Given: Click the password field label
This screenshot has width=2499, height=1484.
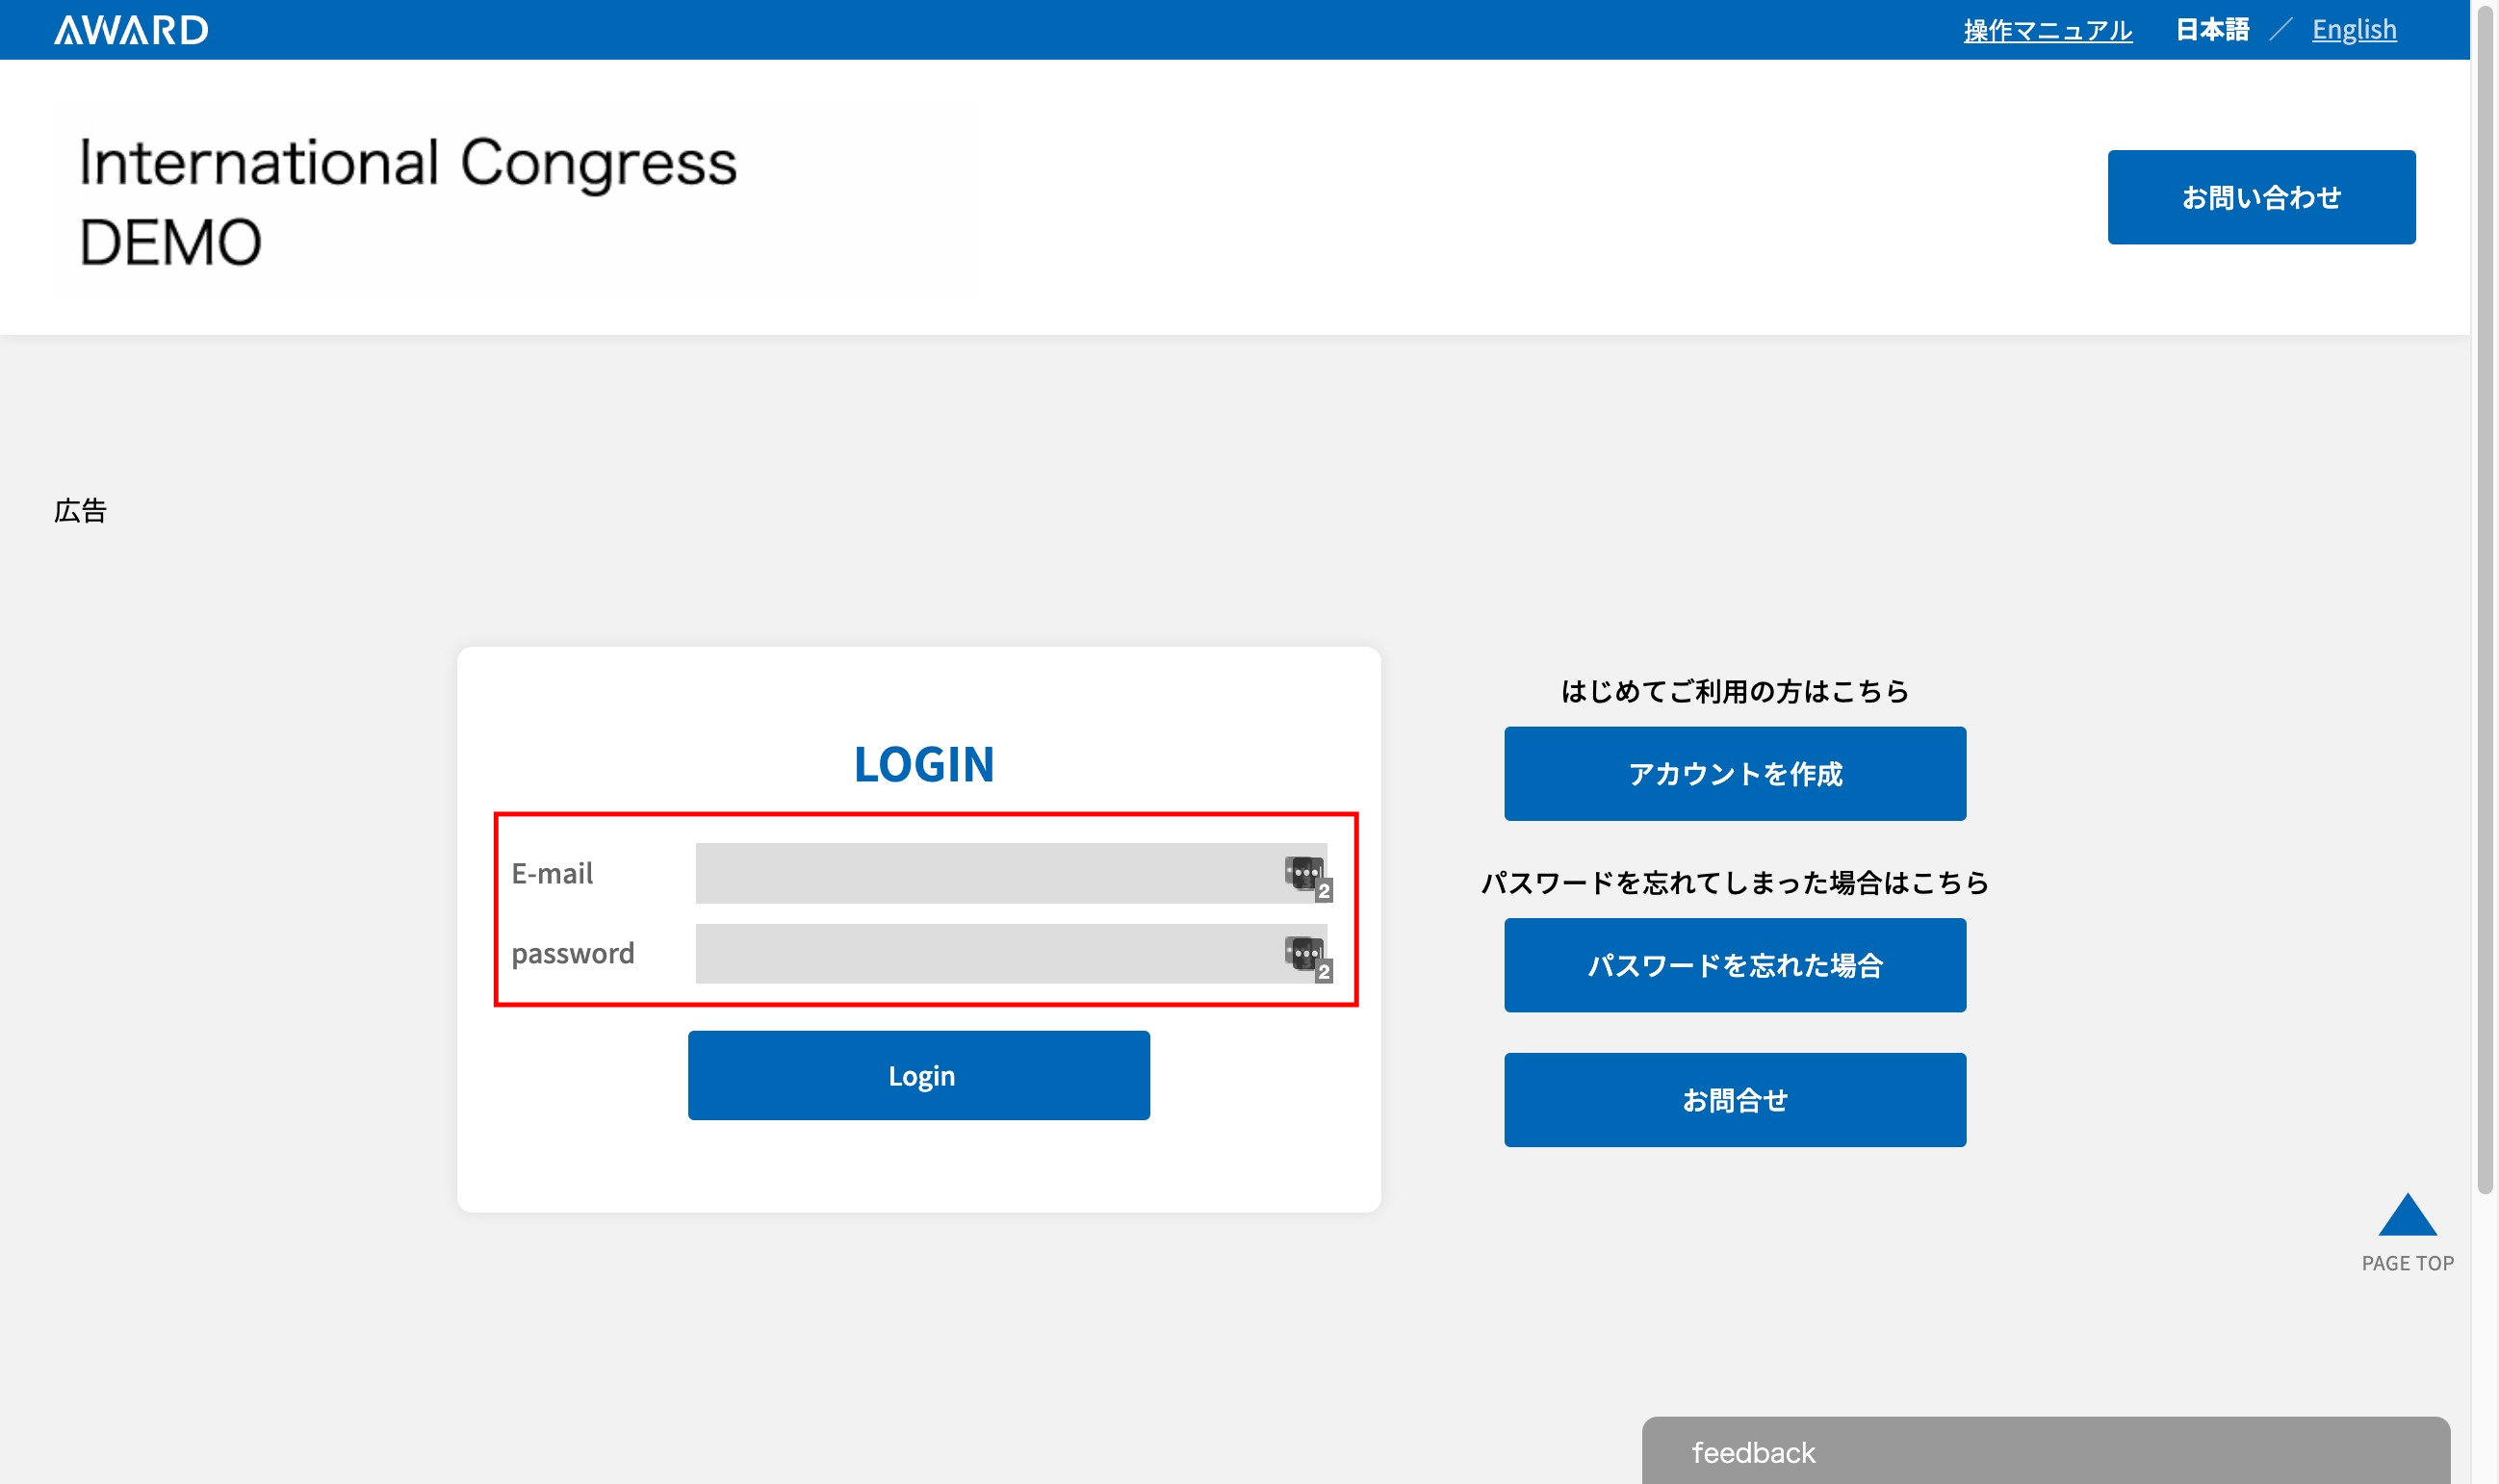Looking at the screenshot, I should click(573, 954).
